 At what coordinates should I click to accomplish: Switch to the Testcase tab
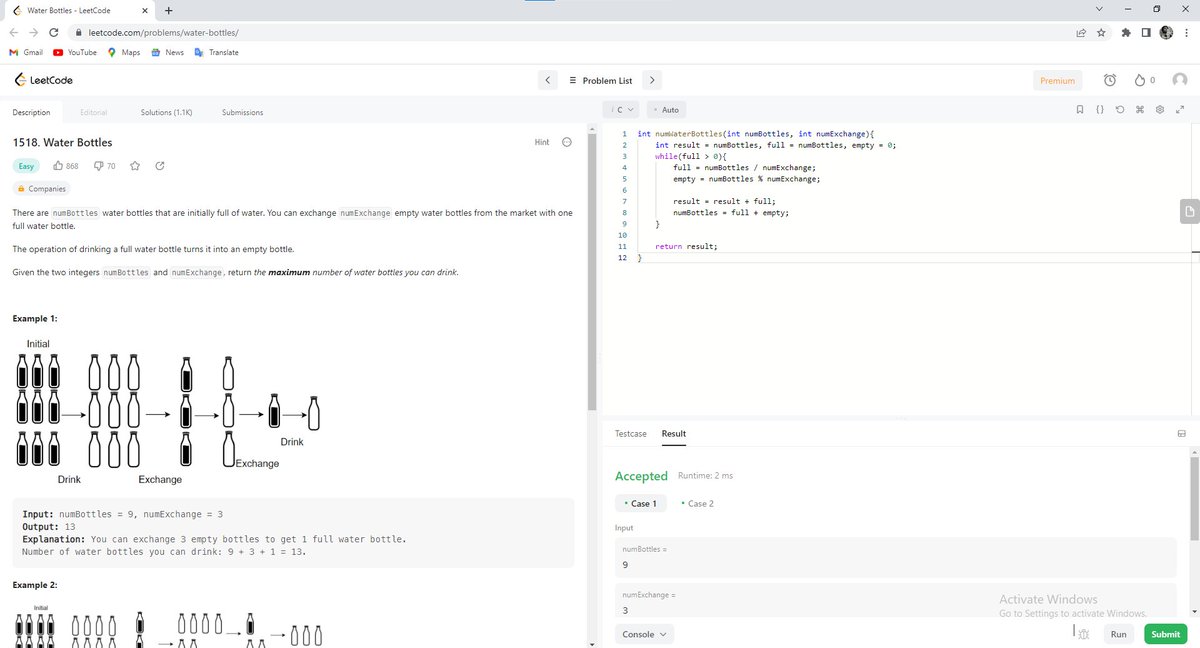(x=631, y=433)
